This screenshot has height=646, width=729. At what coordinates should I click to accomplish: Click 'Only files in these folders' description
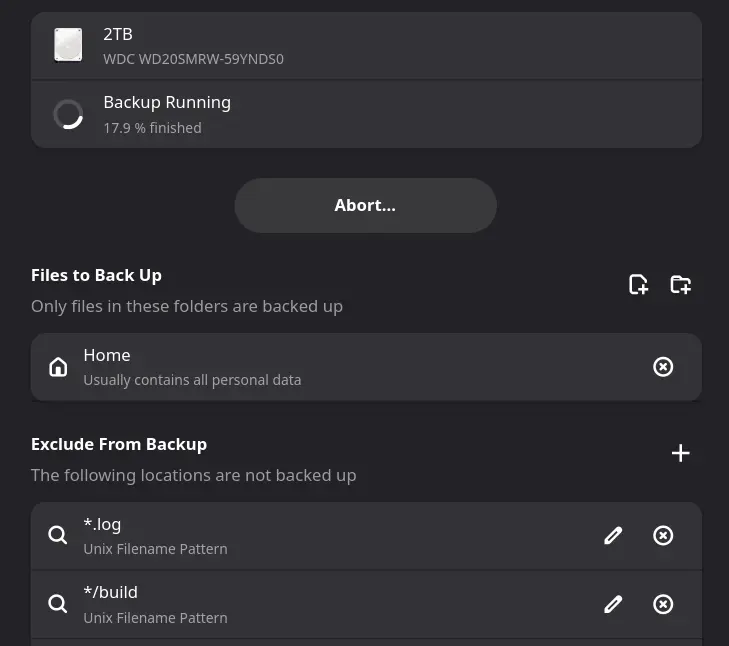coord(187,306)
